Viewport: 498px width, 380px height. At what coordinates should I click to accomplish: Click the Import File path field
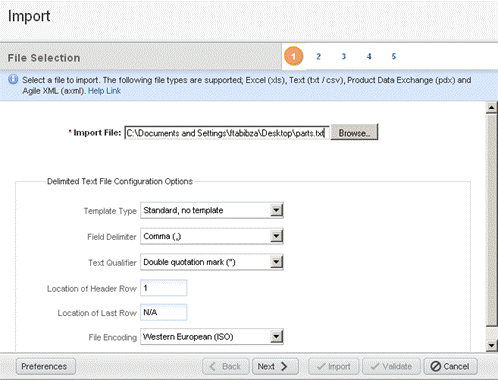pos(227,133)
